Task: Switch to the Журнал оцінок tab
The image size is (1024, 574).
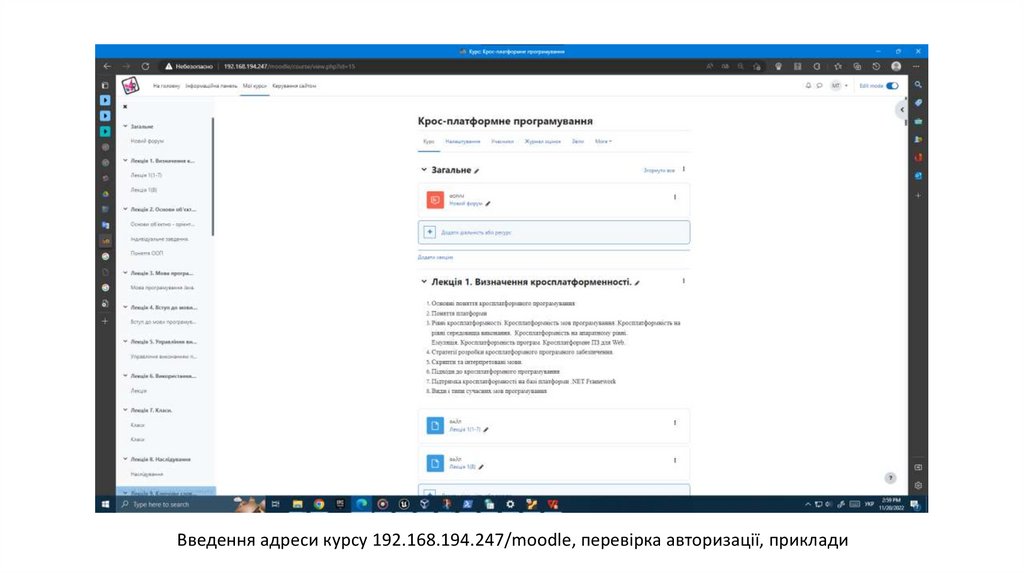Action: (x=543, y=141)
